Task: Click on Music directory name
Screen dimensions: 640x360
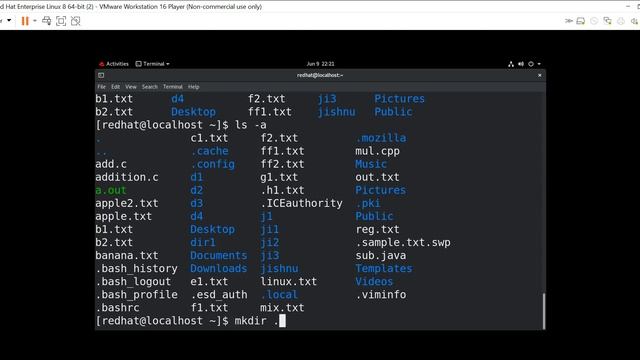Action: (x=371, y=164)
